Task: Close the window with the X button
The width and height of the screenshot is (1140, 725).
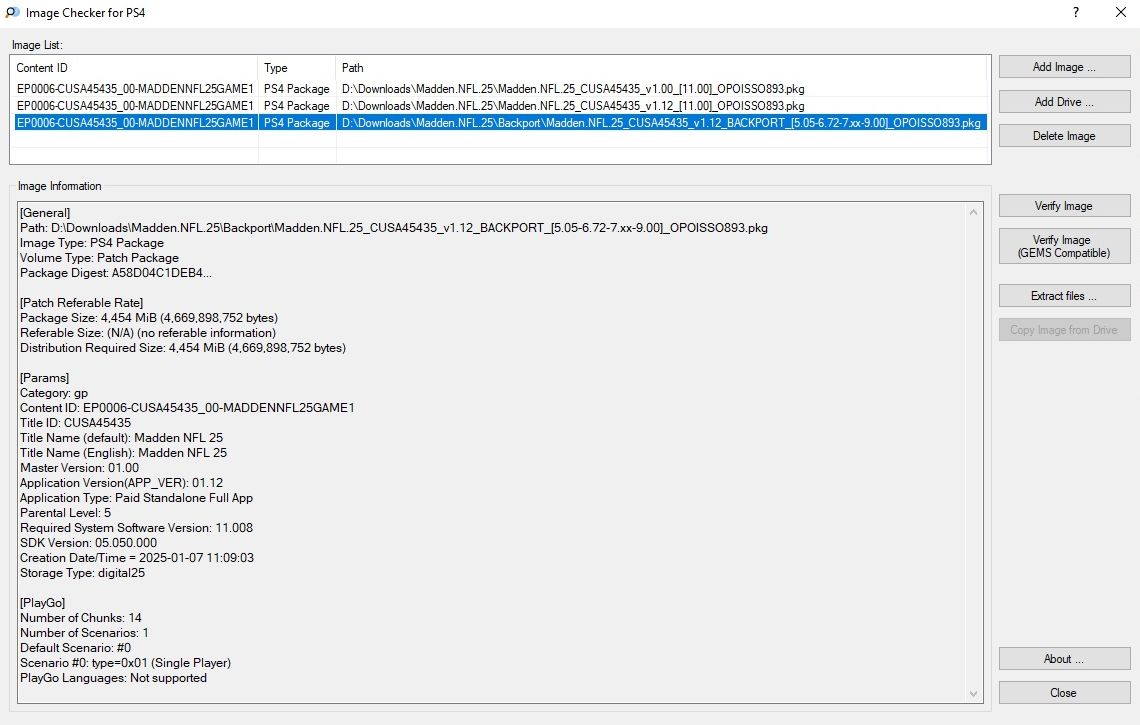Action: (1121, 12)
